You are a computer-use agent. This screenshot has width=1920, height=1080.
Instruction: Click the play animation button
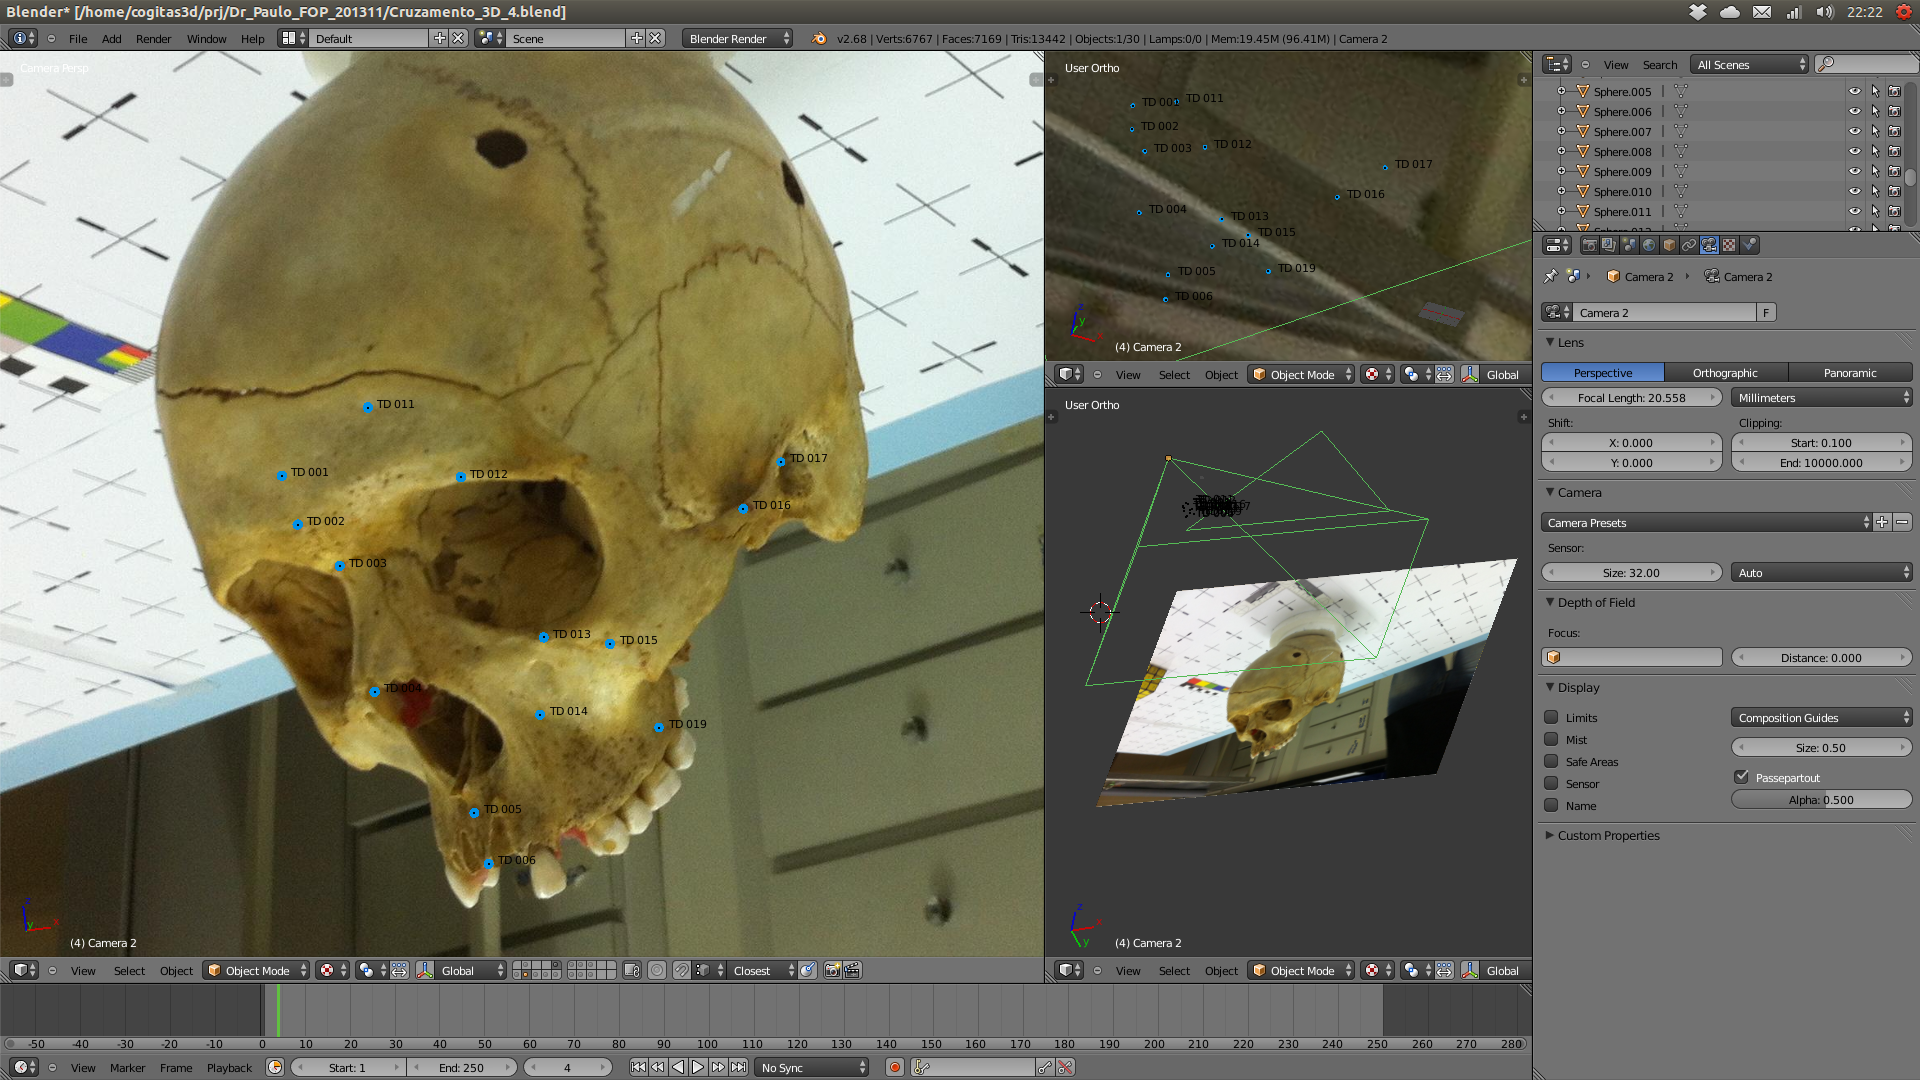tap(698, 1067)
